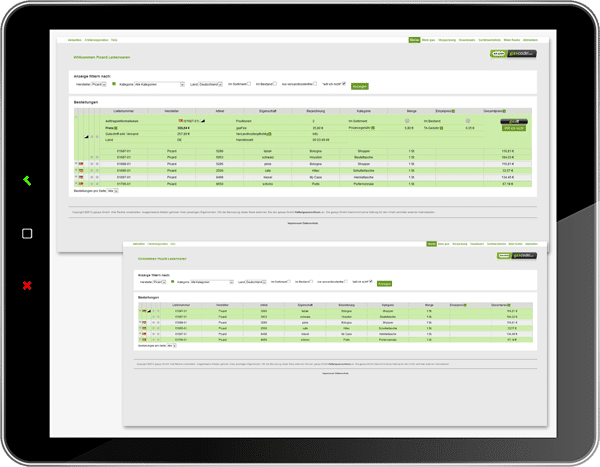This screenshot has width=600, height=467.
Task: Click the green icon beside Hersteller in the lower window
Action: pyautogui.click(x=173, y=282)
